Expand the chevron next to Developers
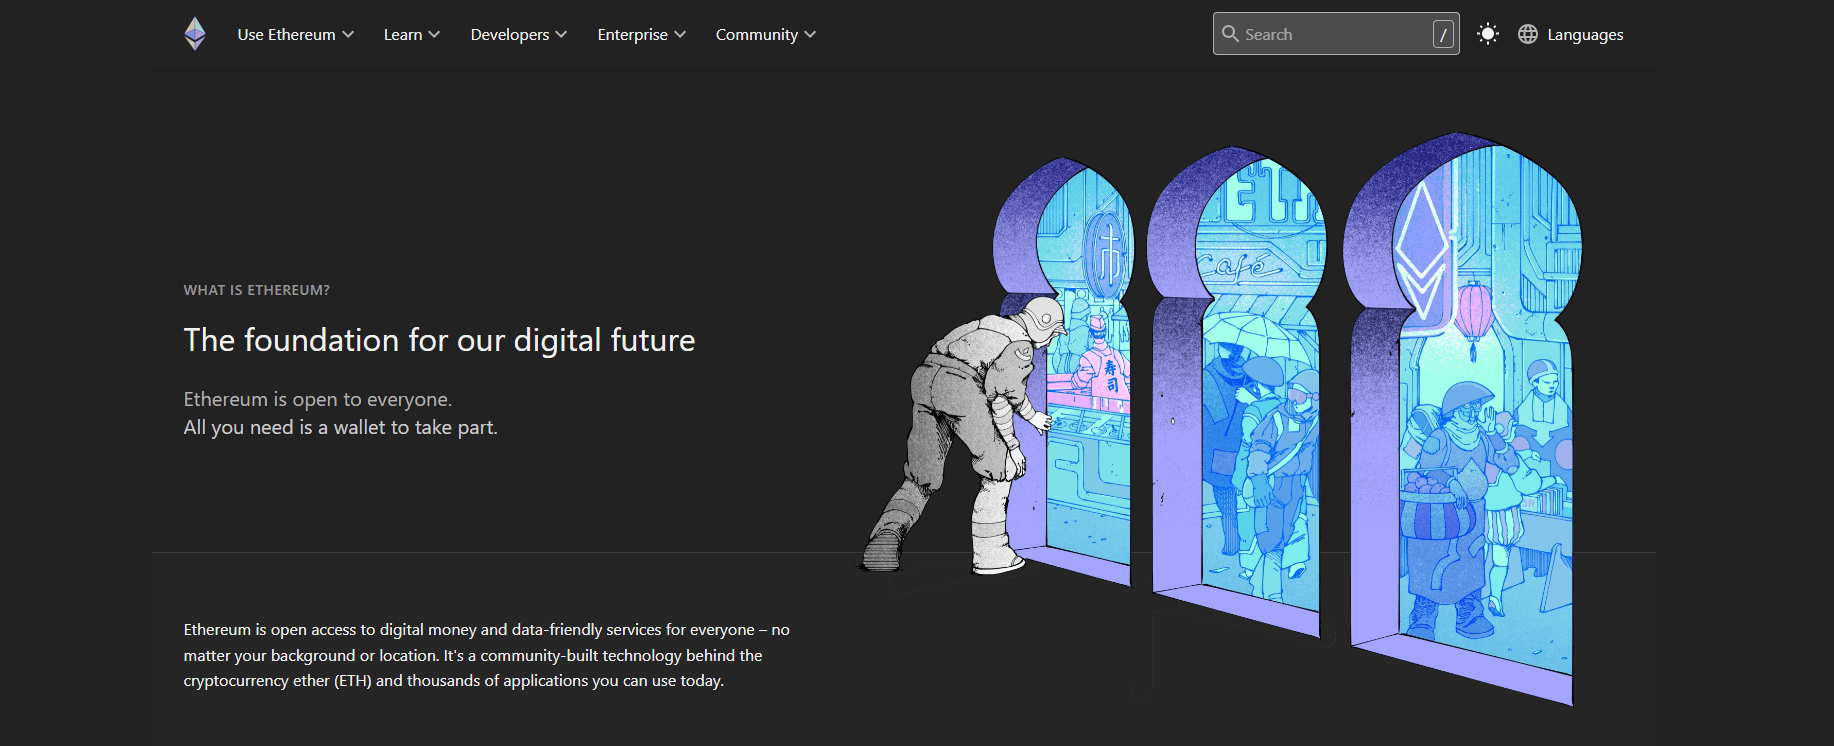Viewport: 1834px width, 746px height. [561, 34]
